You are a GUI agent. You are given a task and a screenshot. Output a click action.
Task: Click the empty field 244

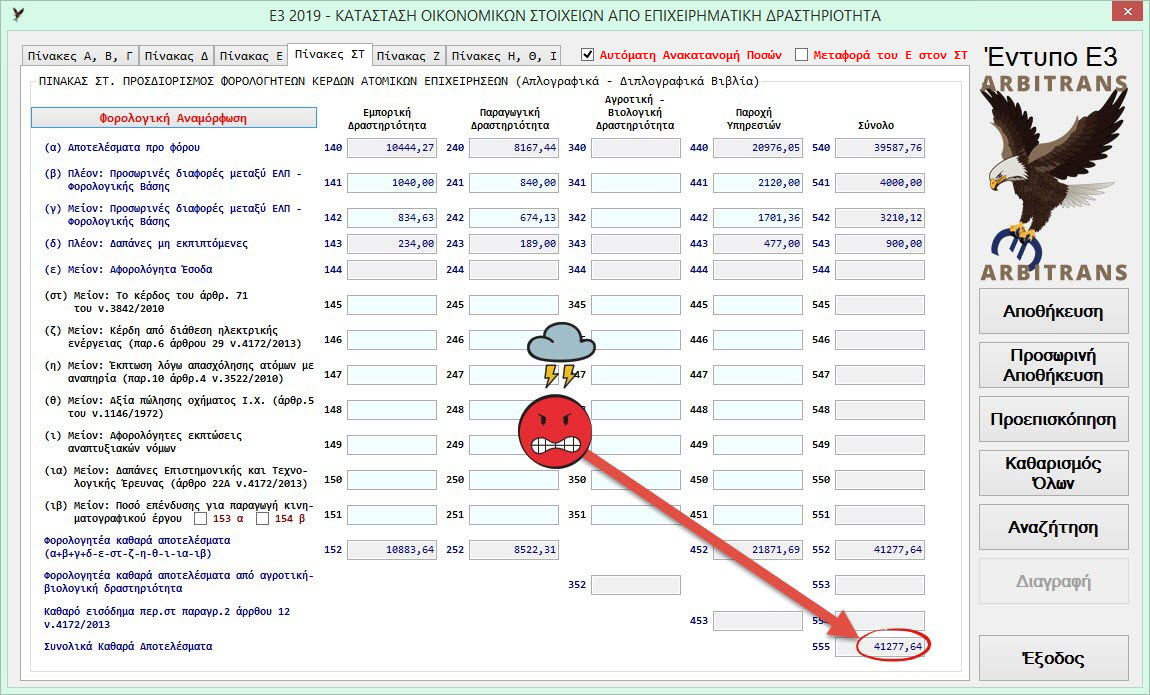[x=514, y=270]
